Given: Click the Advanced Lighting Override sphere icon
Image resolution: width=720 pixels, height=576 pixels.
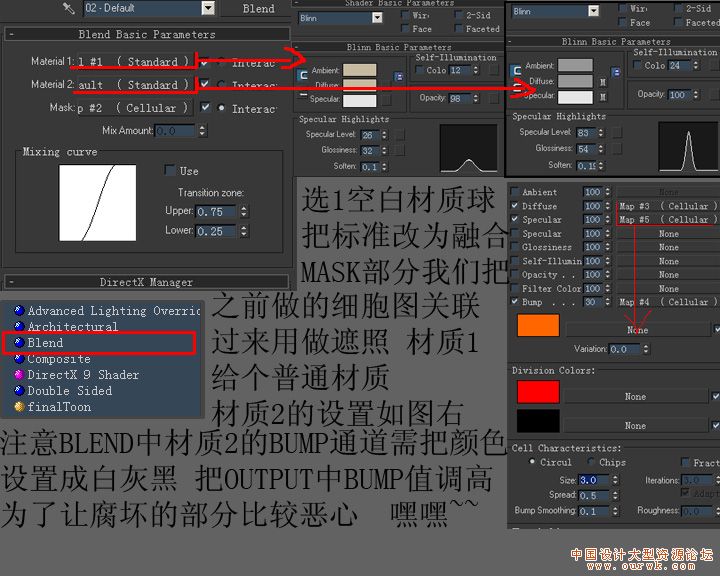Looking at the screenshot, I should pyautogui.click(x=18, y=311).
